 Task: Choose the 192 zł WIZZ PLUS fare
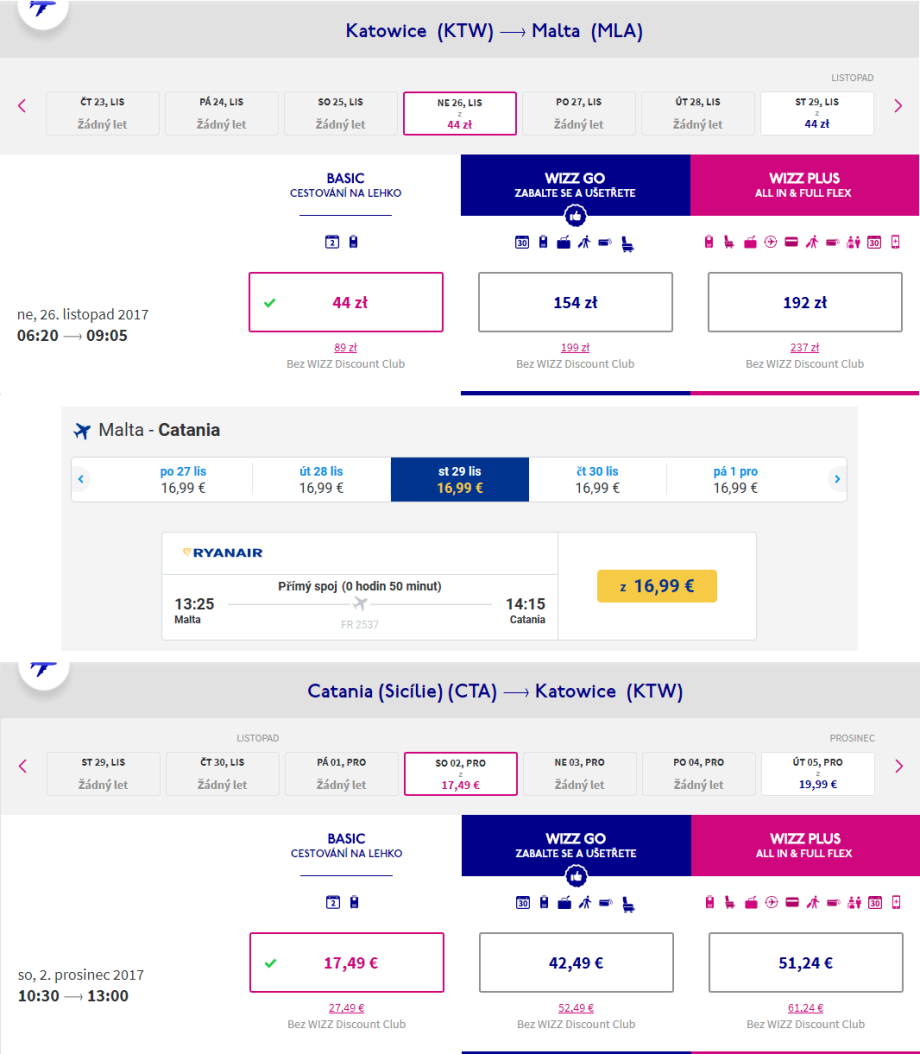[x=804, y=302]
